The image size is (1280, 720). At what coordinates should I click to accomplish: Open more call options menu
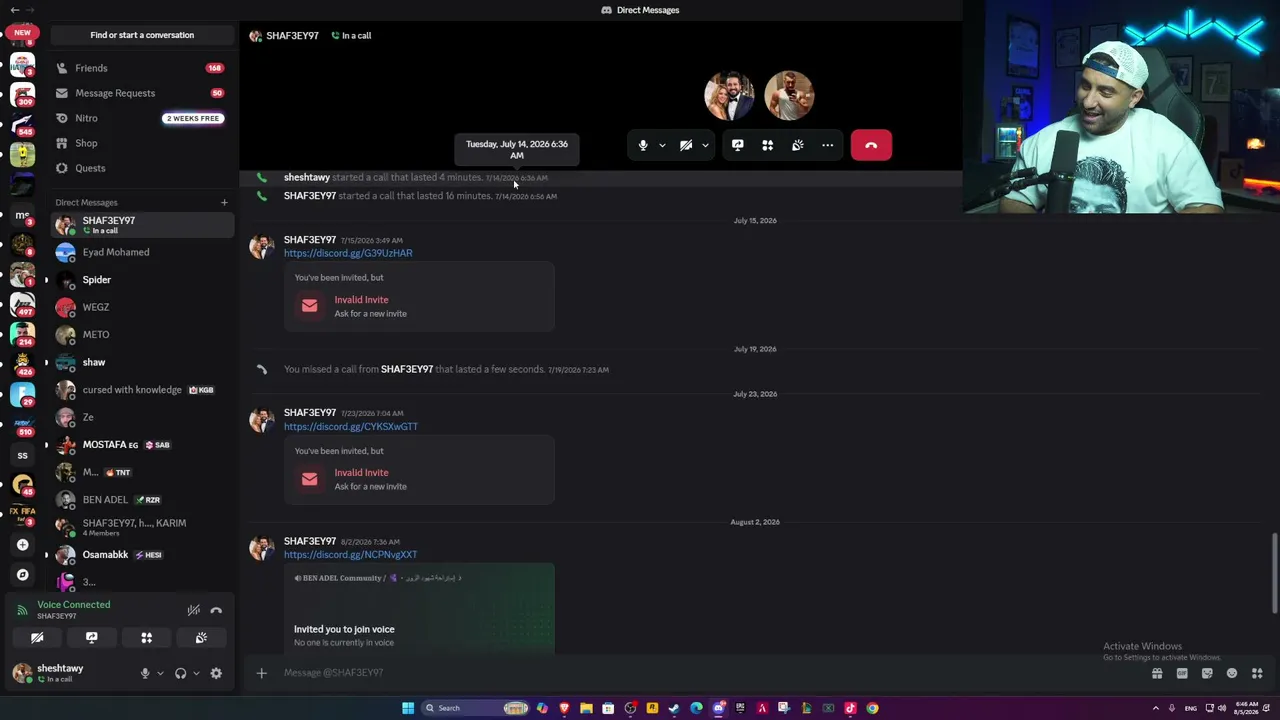pyautogui.click(x=828, y=145)
